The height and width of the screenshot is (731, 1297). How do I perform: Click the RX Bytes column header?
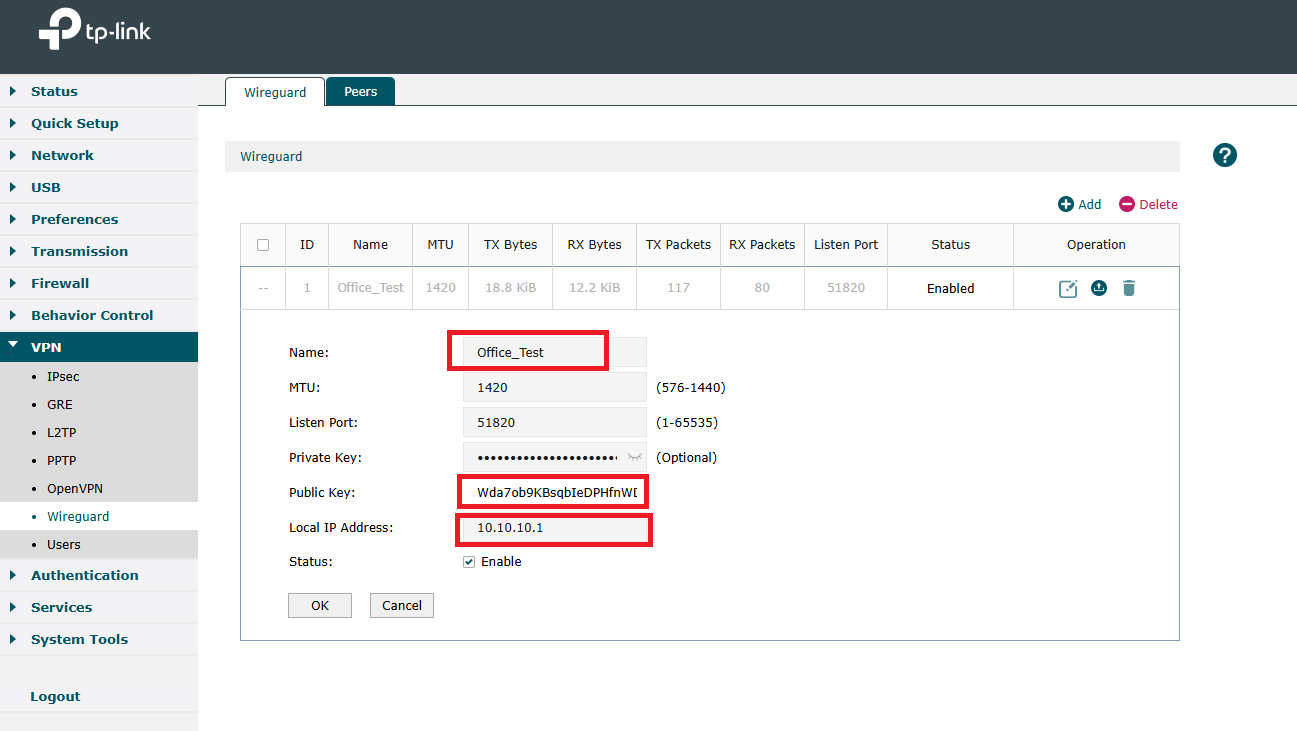click(x=595, y=245)
